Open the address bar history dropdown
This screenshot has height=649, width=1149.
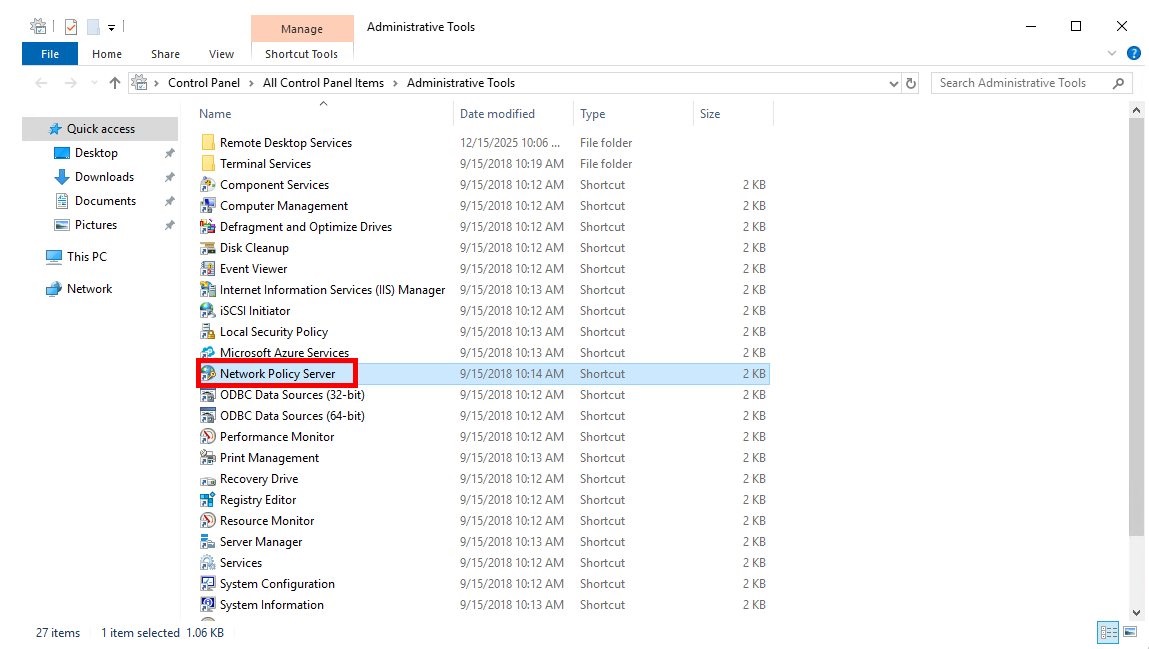point(893,83)
